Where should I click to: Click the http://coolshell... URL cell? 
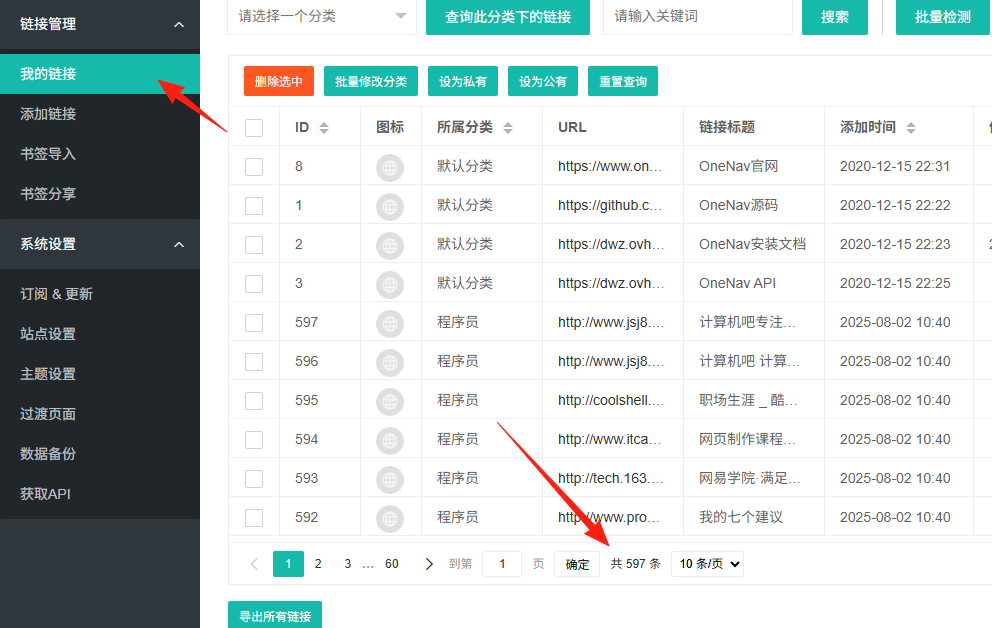point(611,400)
